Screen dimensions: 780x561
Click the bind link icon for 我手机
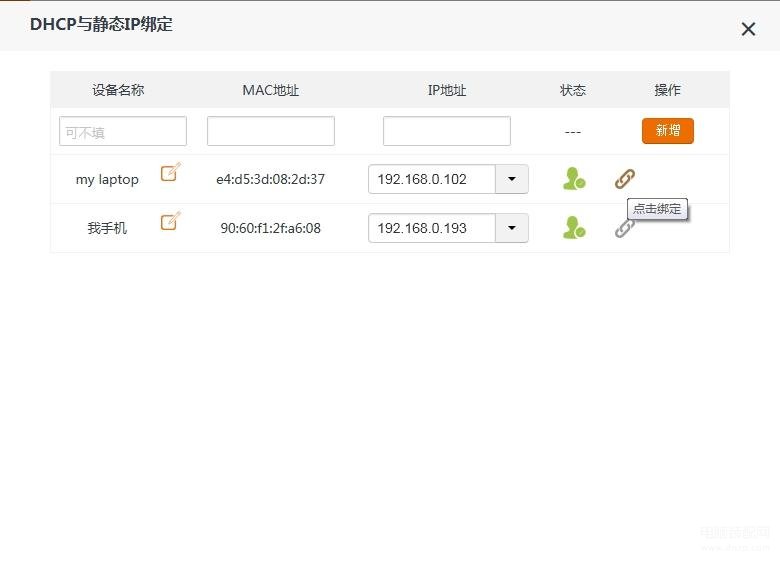[624, 229]
